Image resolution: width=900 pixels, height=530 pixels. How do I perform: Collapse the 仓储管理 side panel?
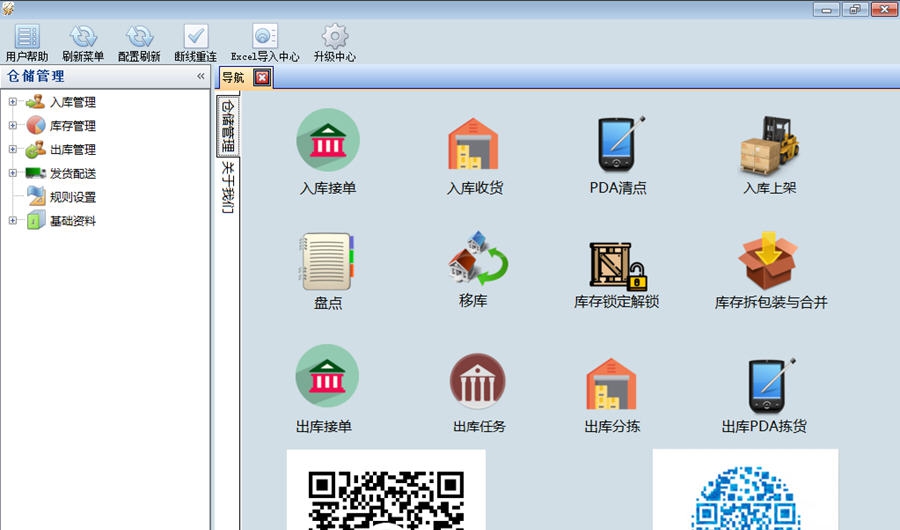pyautogui.click(x=200, y=76)
